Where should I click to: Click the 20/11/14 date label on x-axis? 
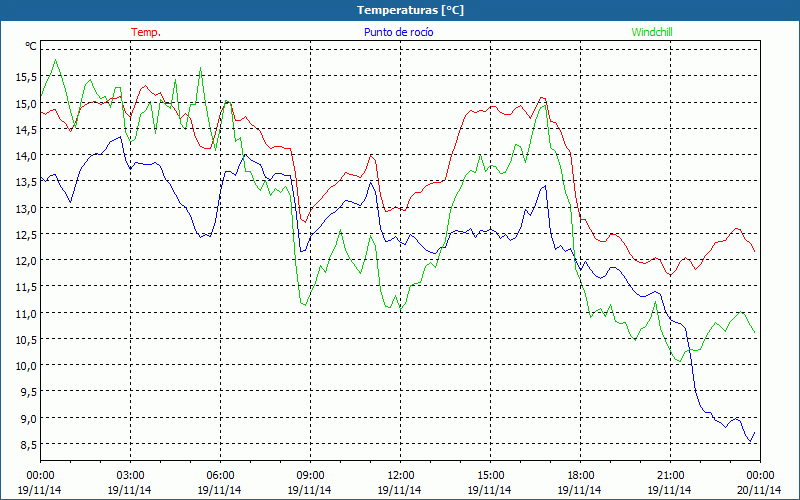tap(760, 490)
